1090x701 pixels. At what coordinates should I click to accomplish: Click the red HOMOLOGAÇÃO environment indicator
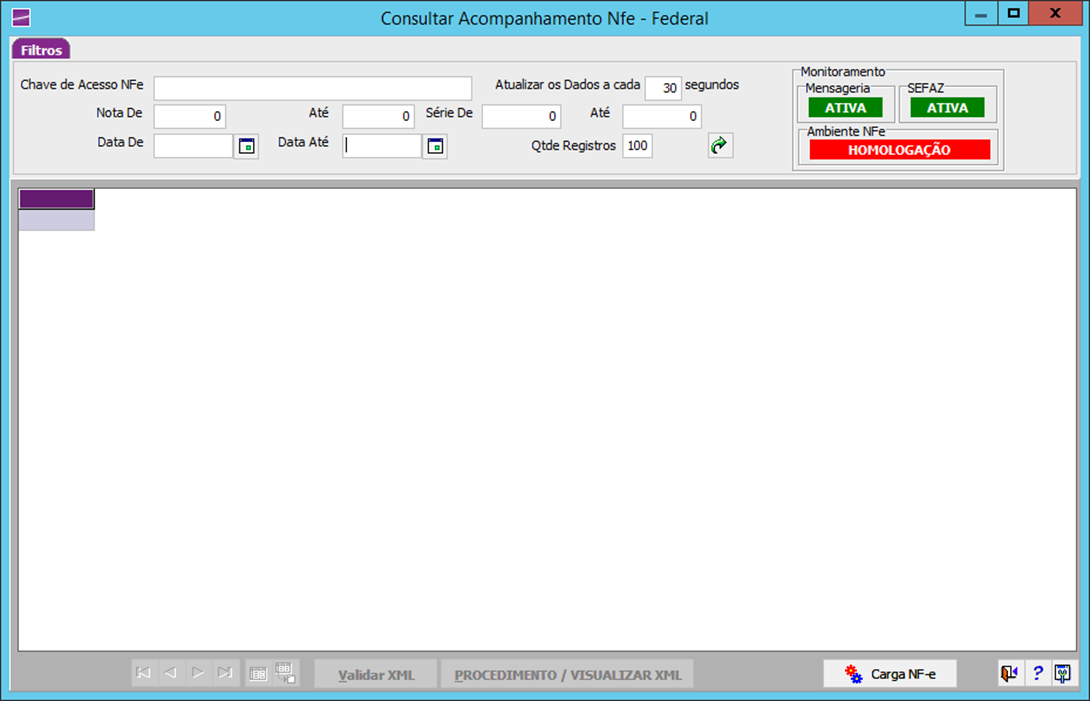900,150
